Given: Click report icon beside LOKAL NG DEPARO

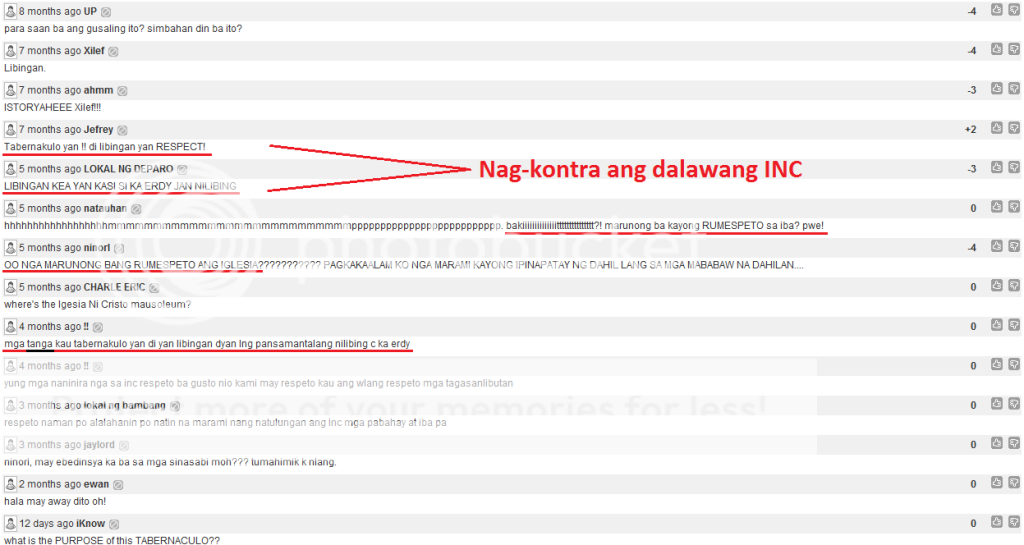Looking at the screenshot, I should click(182, 170).
